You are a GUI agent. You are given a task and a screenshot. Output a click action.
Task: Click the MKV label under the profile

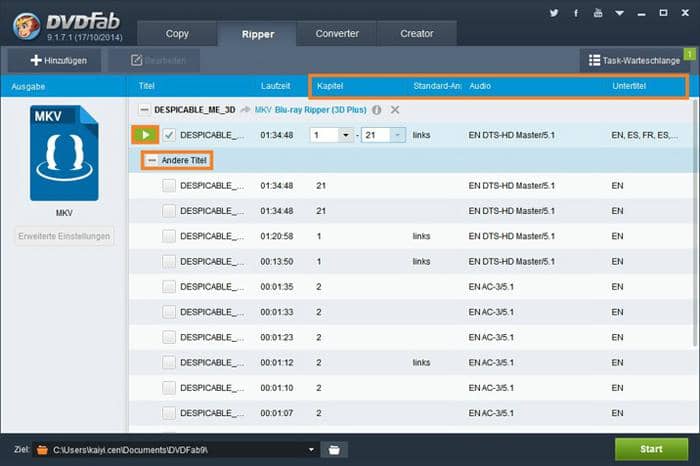coord(64,213)
